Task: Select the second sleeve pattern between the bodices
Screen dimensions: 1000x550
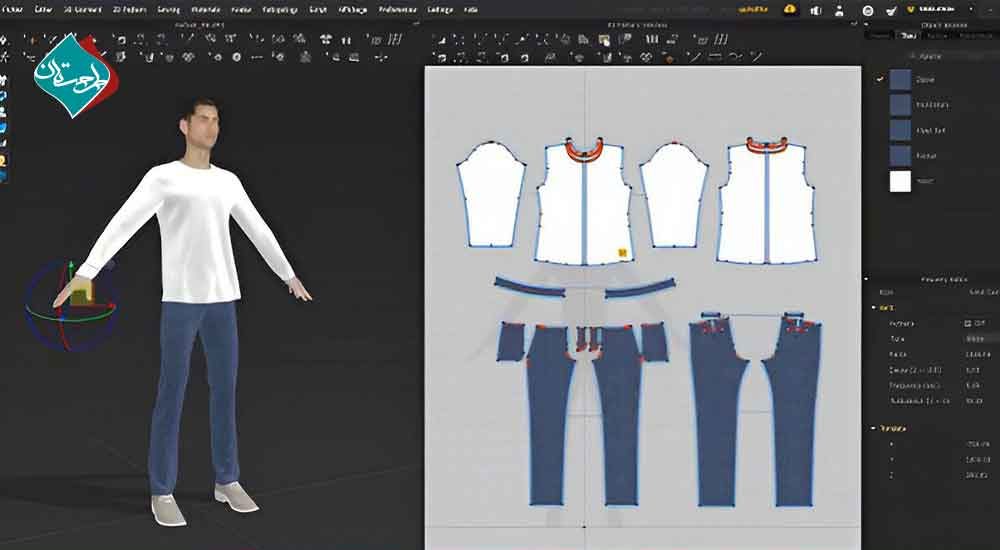Action: tap(674, 195)
